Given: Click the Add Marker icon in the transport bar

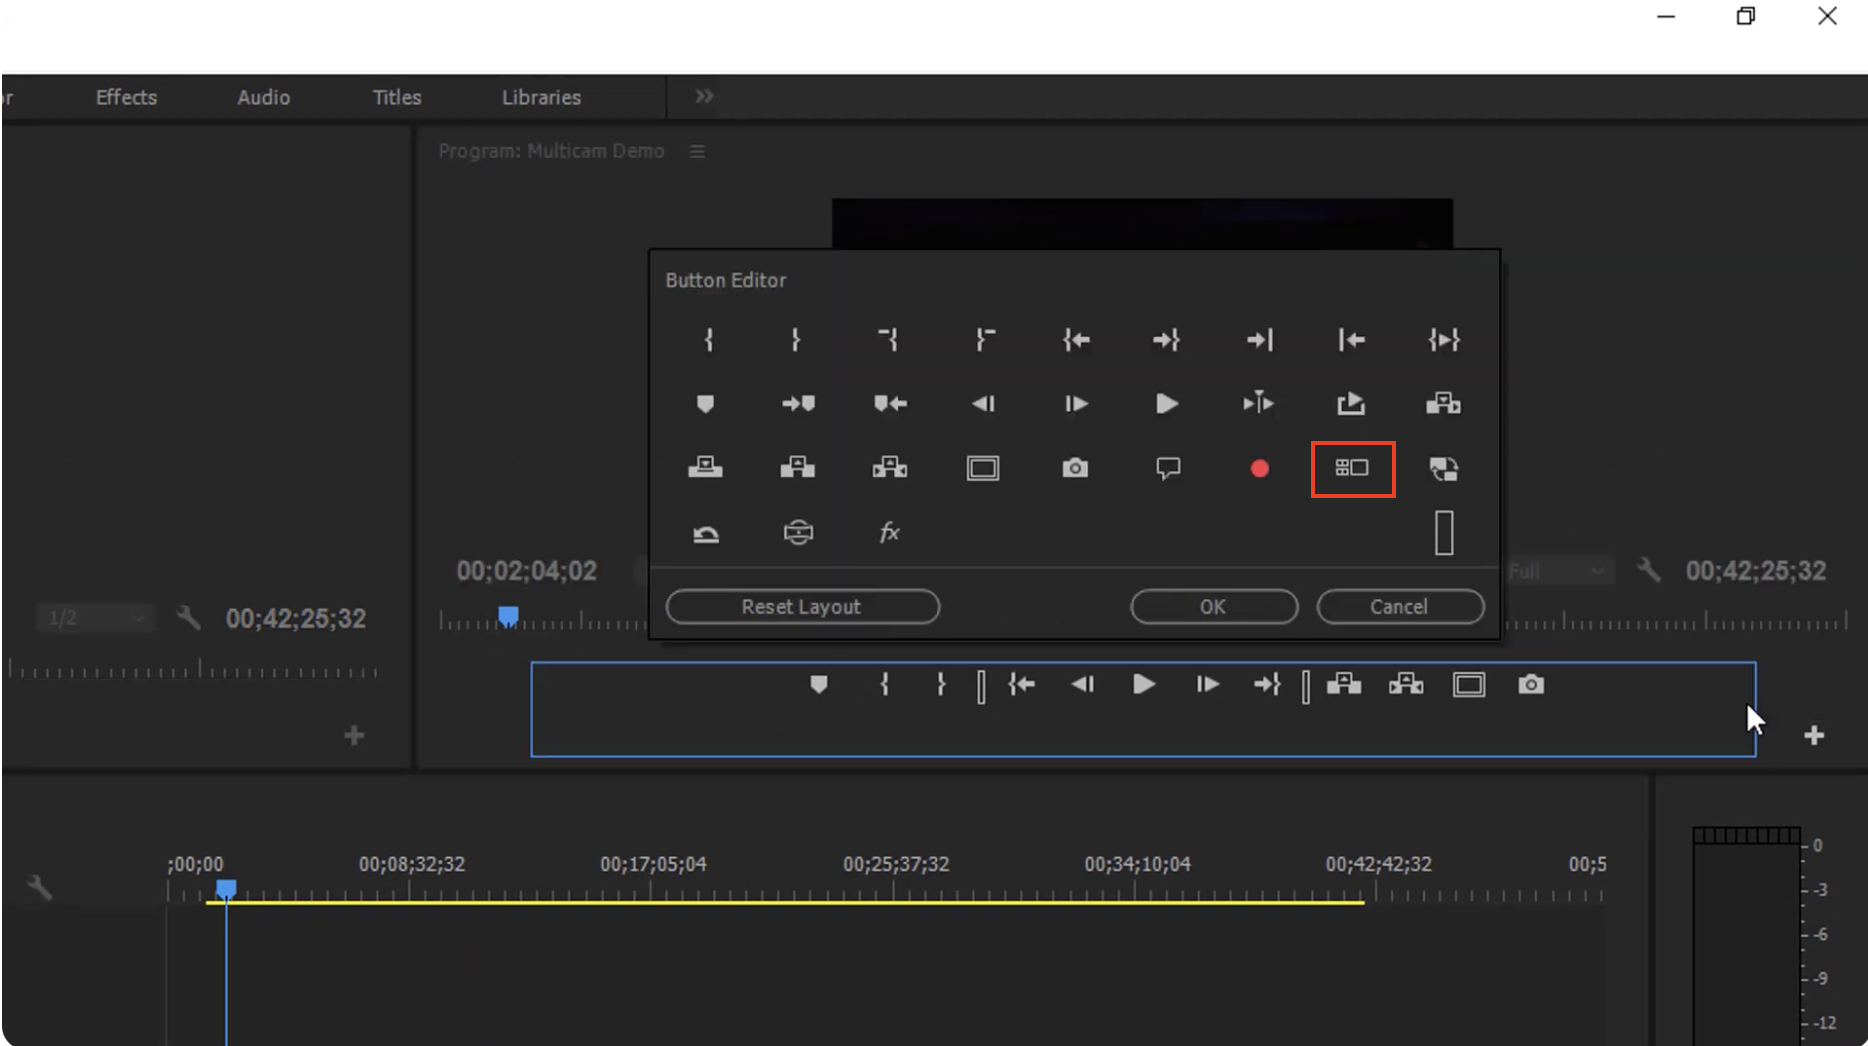Looking at the screenshot, I should (x=819, y=685).
